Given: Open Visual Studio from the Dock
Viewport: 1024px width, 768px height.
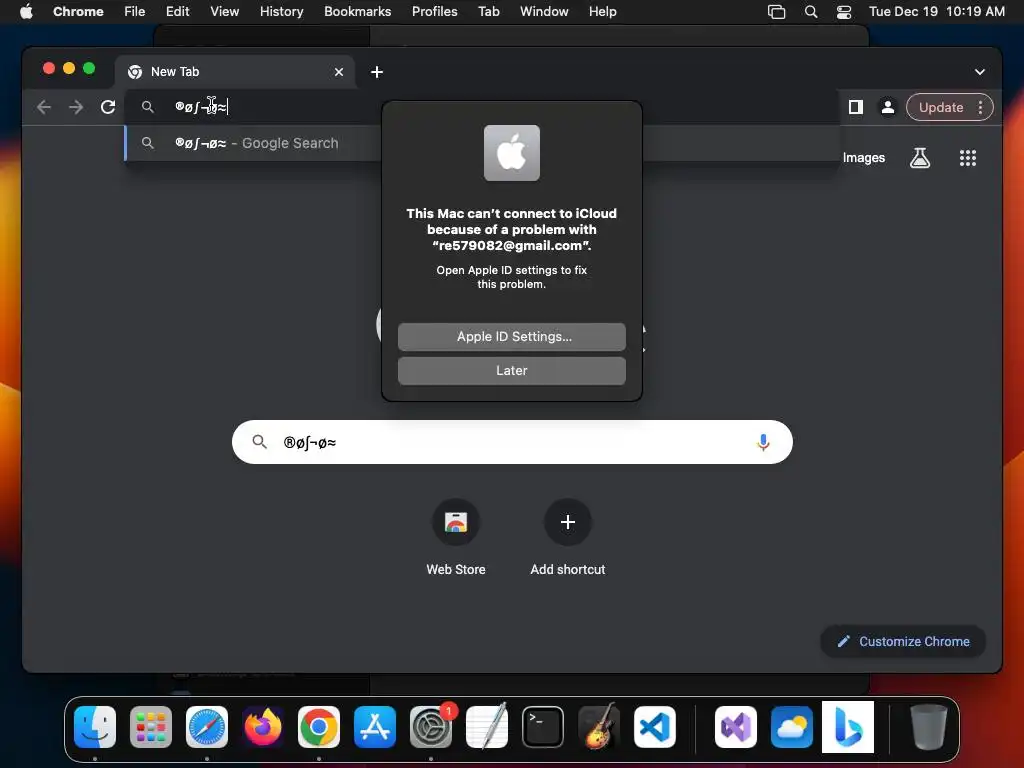Looking at the screenshot, I should click(x=736, y=727).
